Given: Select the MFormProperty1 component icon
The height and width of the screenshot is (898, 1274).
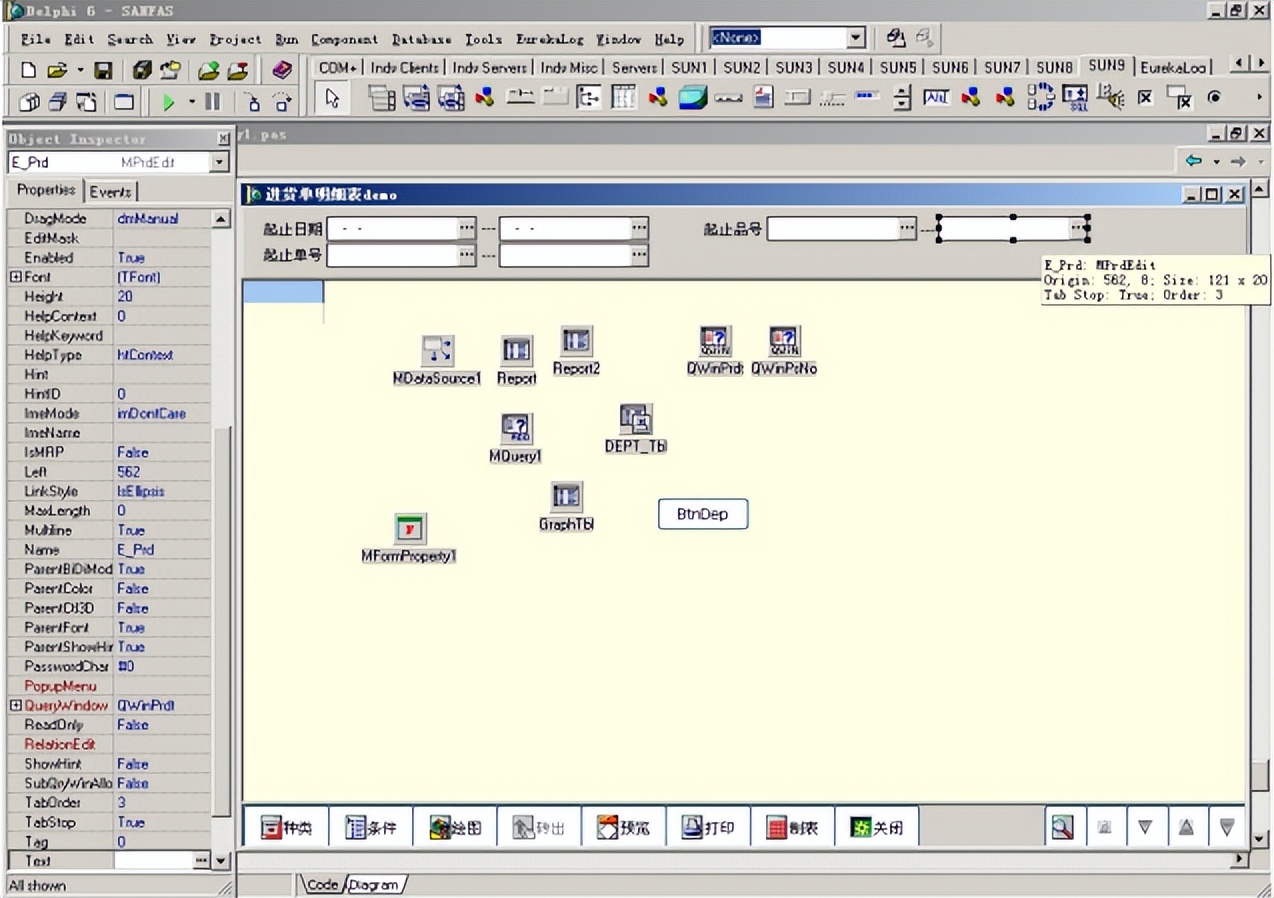Looking at the screenshot, I should [x=409, y=529].
